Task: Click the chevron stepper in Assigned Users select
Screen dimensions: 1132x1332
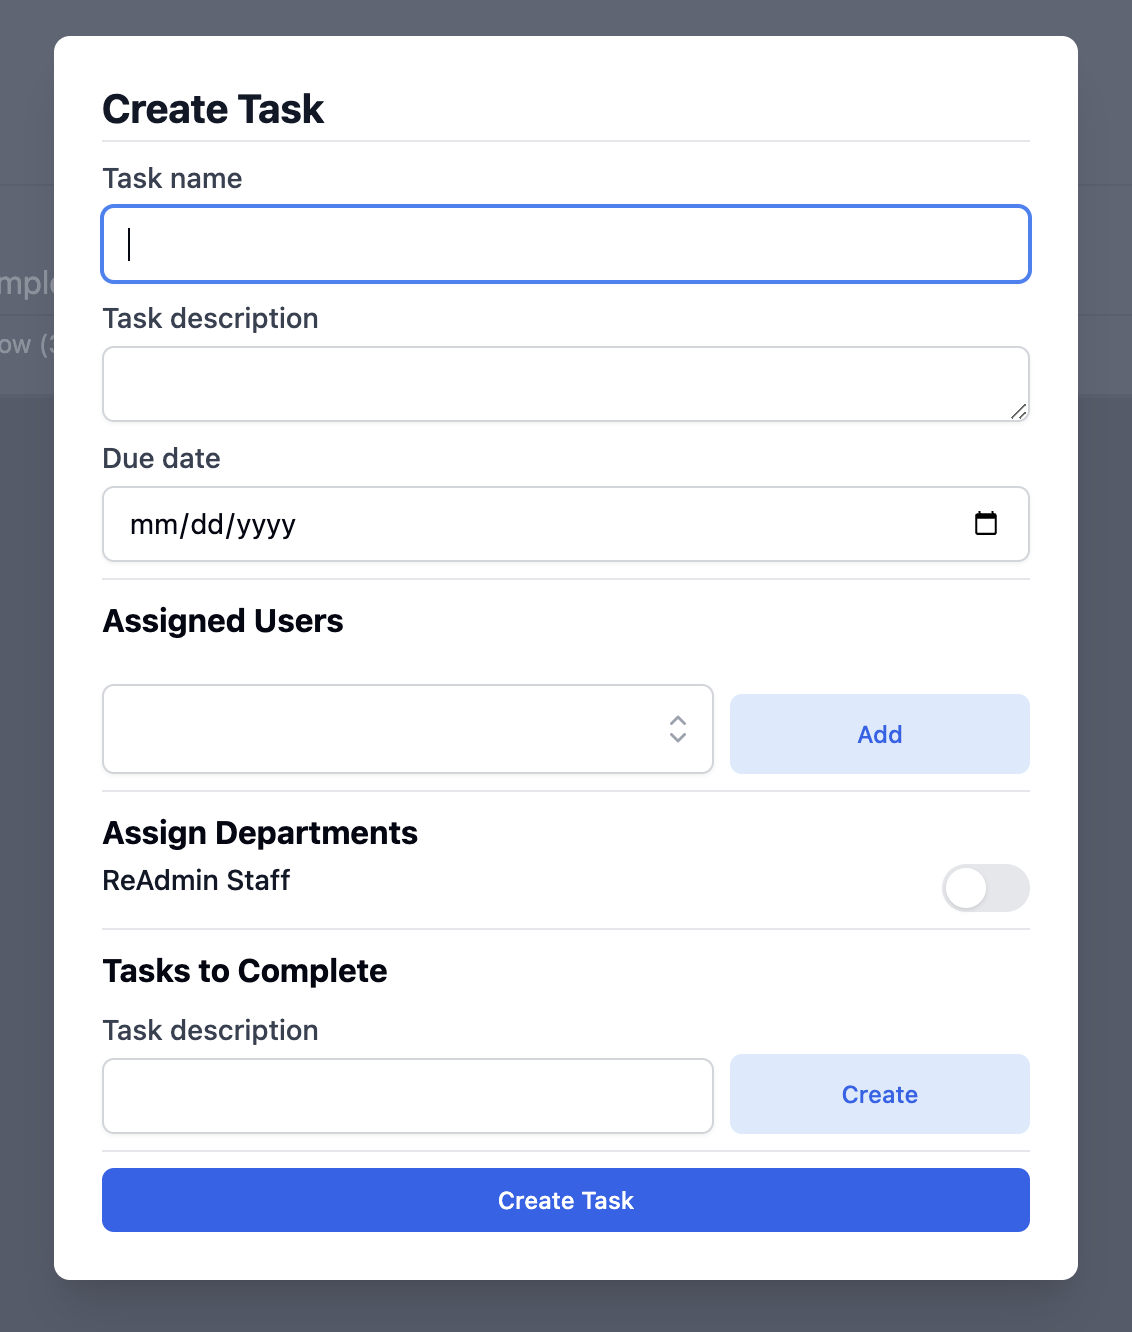Action: [677, 730]
